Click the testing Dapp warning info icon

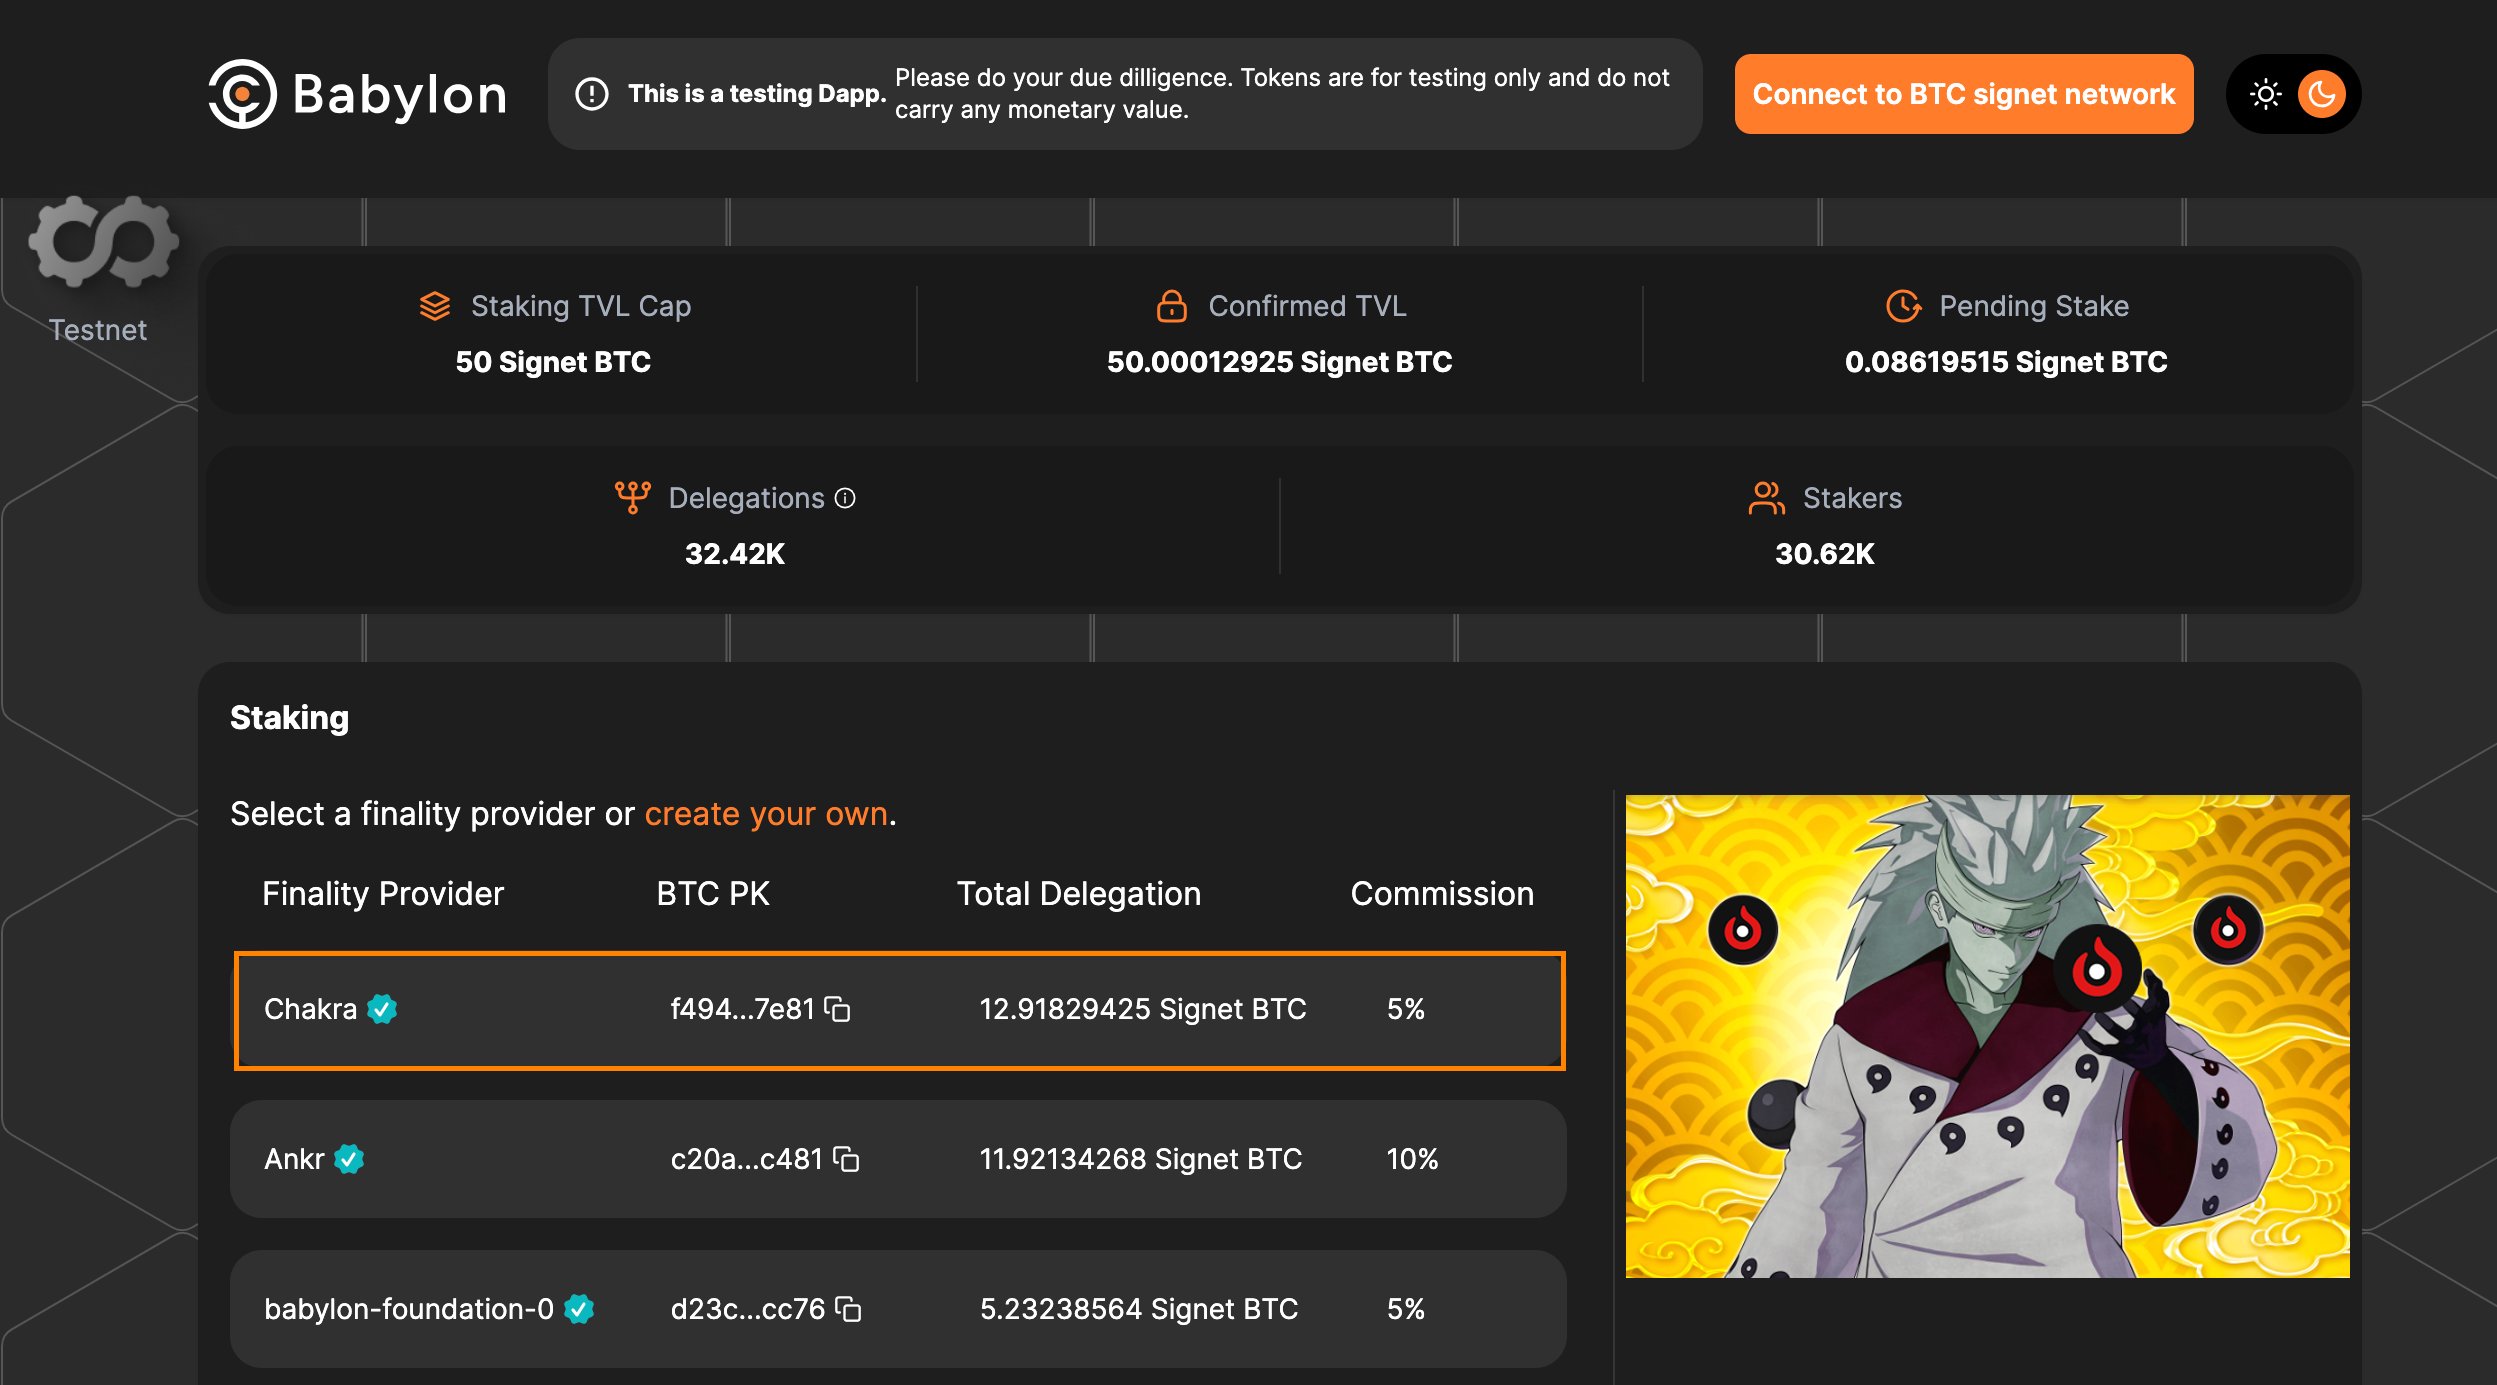point(592,94)
